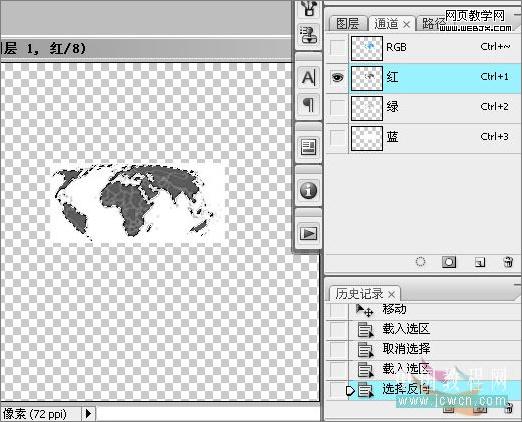This screenshot has height=422, width=522.
Task: Hide the 红 channel eye icon
Action: tap(337, 78)
